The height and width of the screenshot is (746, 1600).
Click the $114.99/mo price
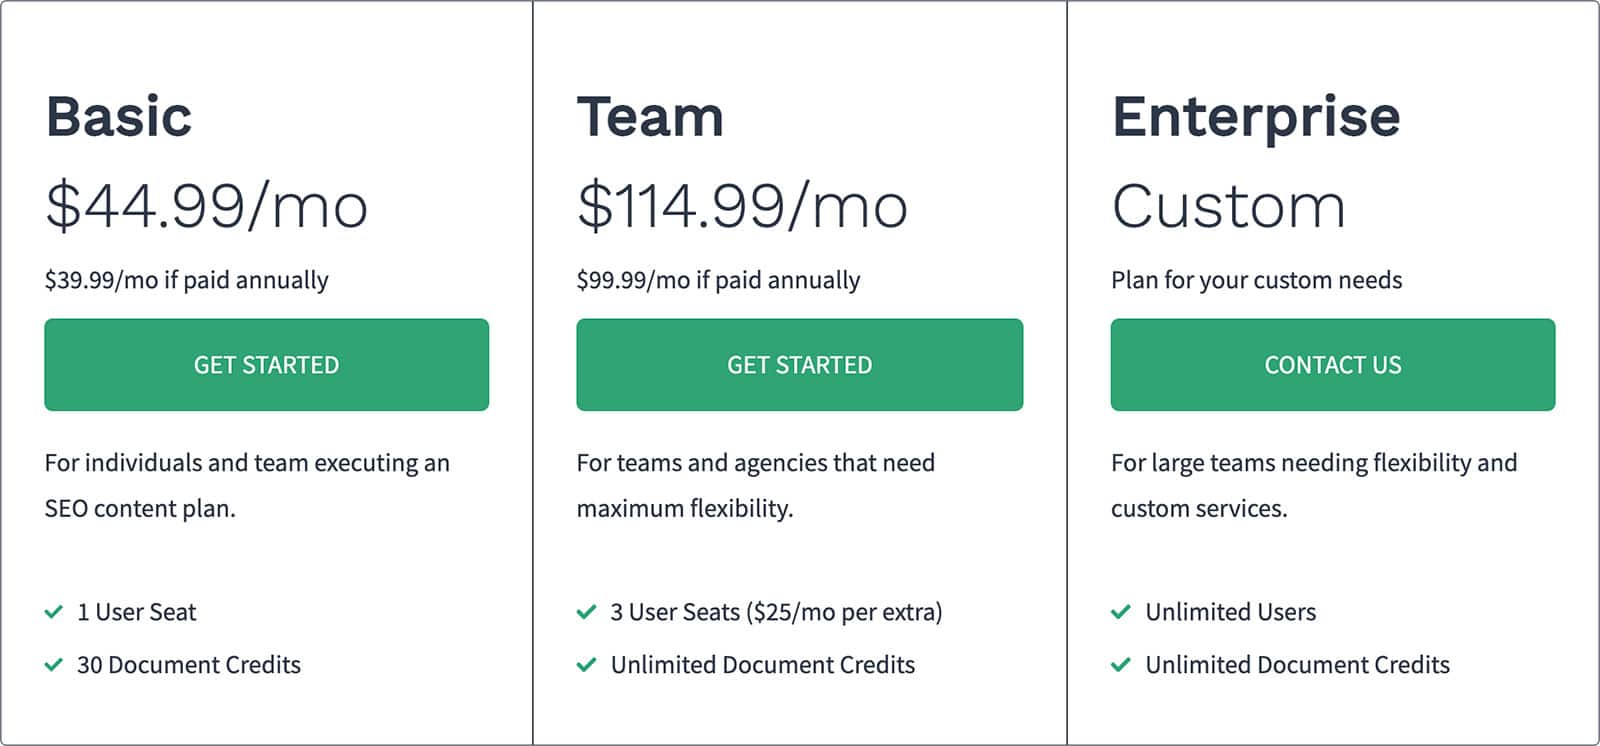(743, 206)
